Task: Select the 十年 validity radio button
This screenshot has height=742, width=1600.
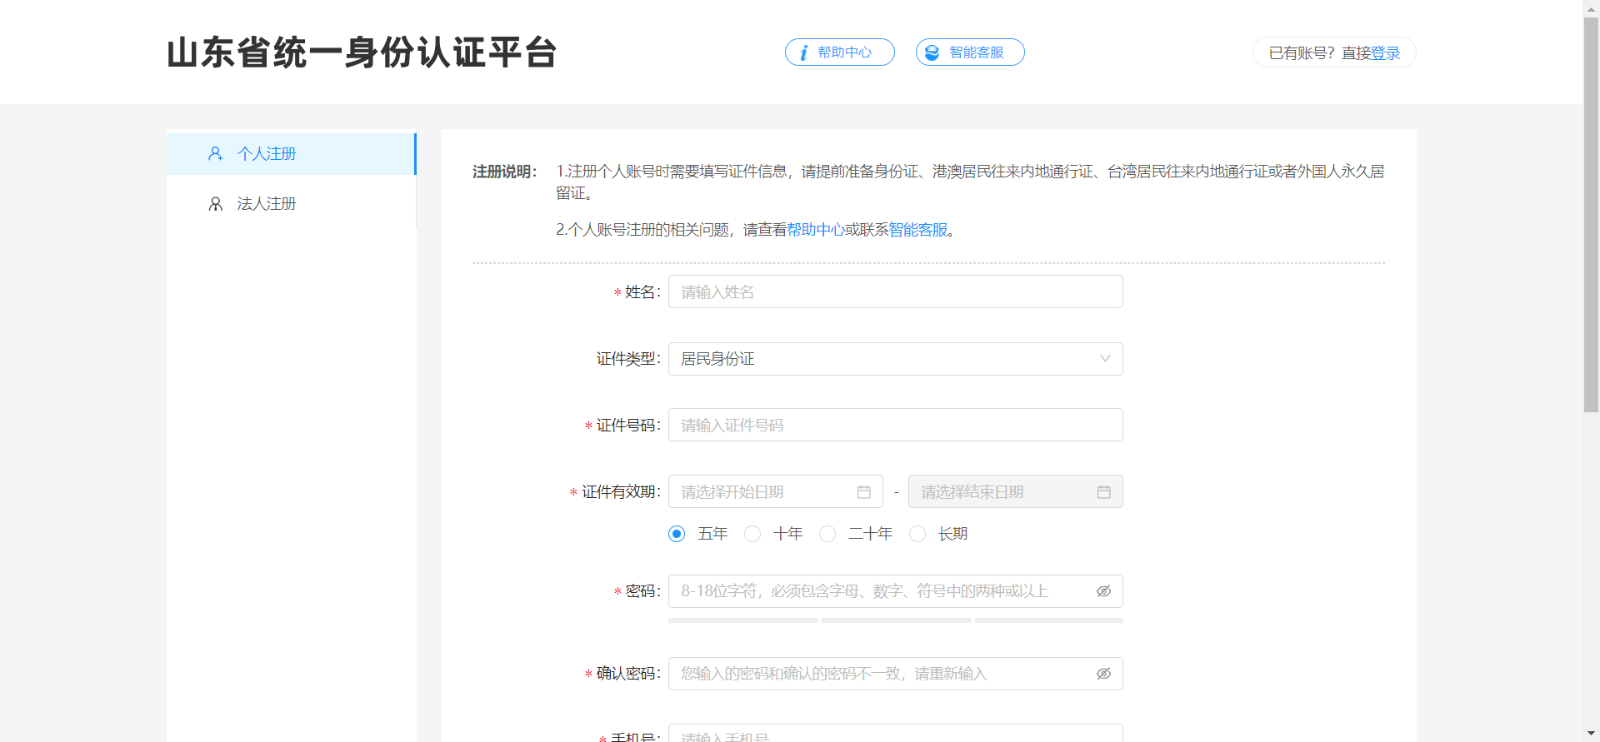Action: [753, 534]
